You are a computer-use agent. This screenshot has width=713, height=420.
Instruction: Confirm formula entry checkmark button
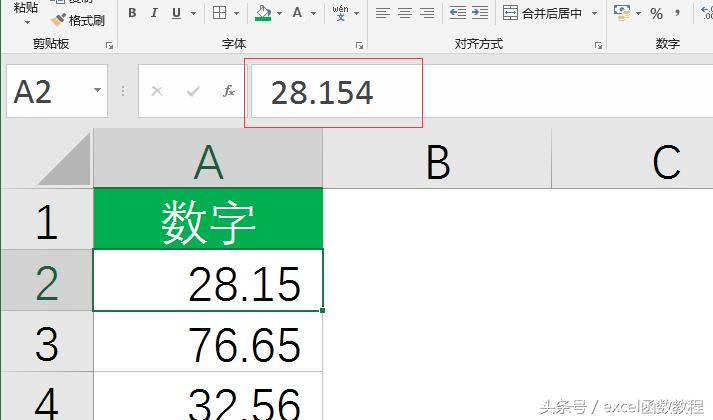(193, 91)
